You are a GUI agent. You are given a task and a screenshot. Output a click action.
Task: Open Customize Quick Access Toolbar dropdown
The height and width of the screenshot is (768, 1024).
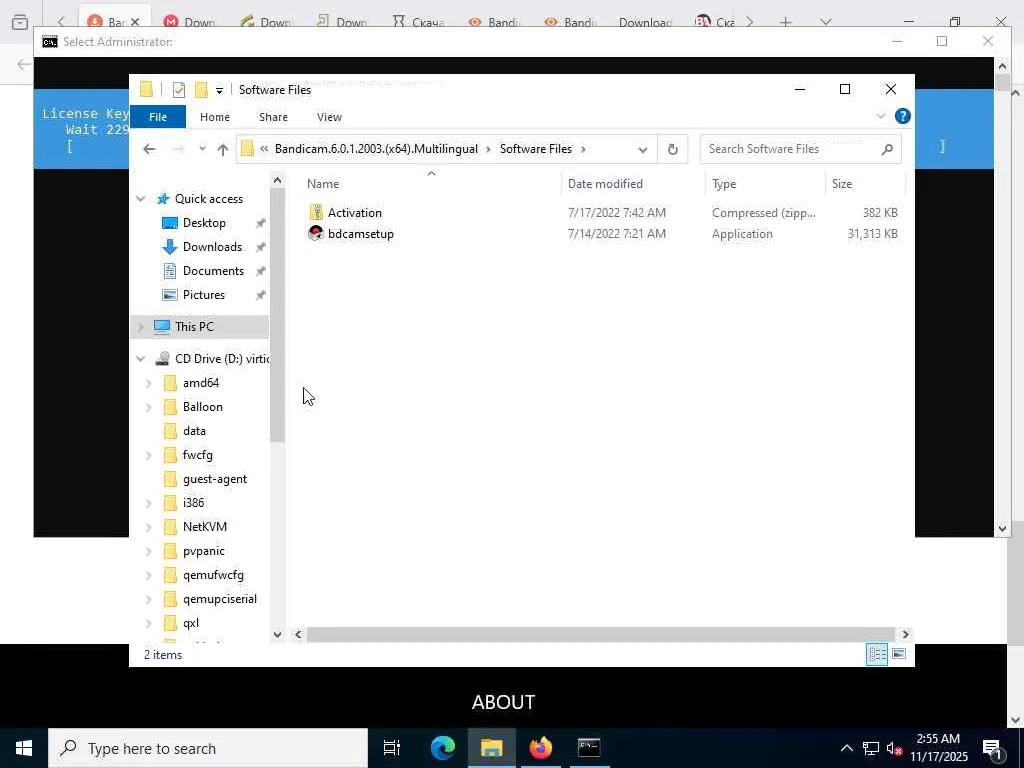(x=219, y=91)
